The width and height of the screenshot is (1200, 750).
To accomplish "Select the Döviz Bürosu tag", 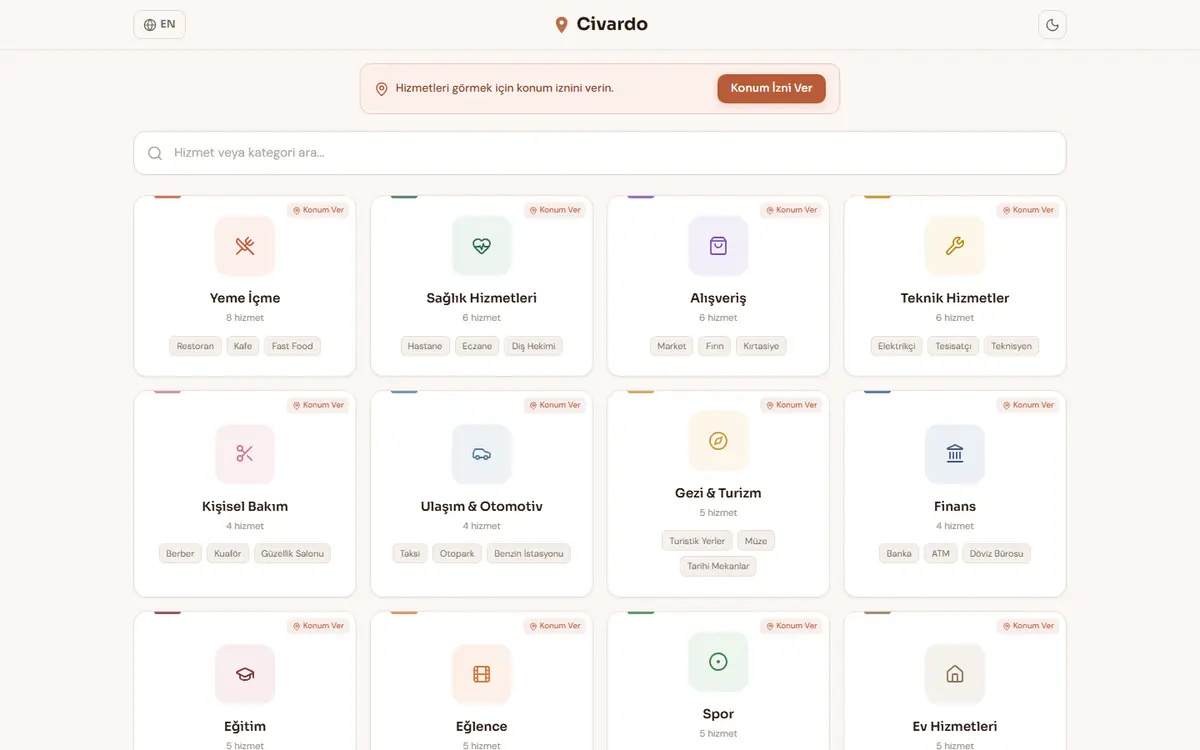I will pyautogui.click(x=997, y=553).
